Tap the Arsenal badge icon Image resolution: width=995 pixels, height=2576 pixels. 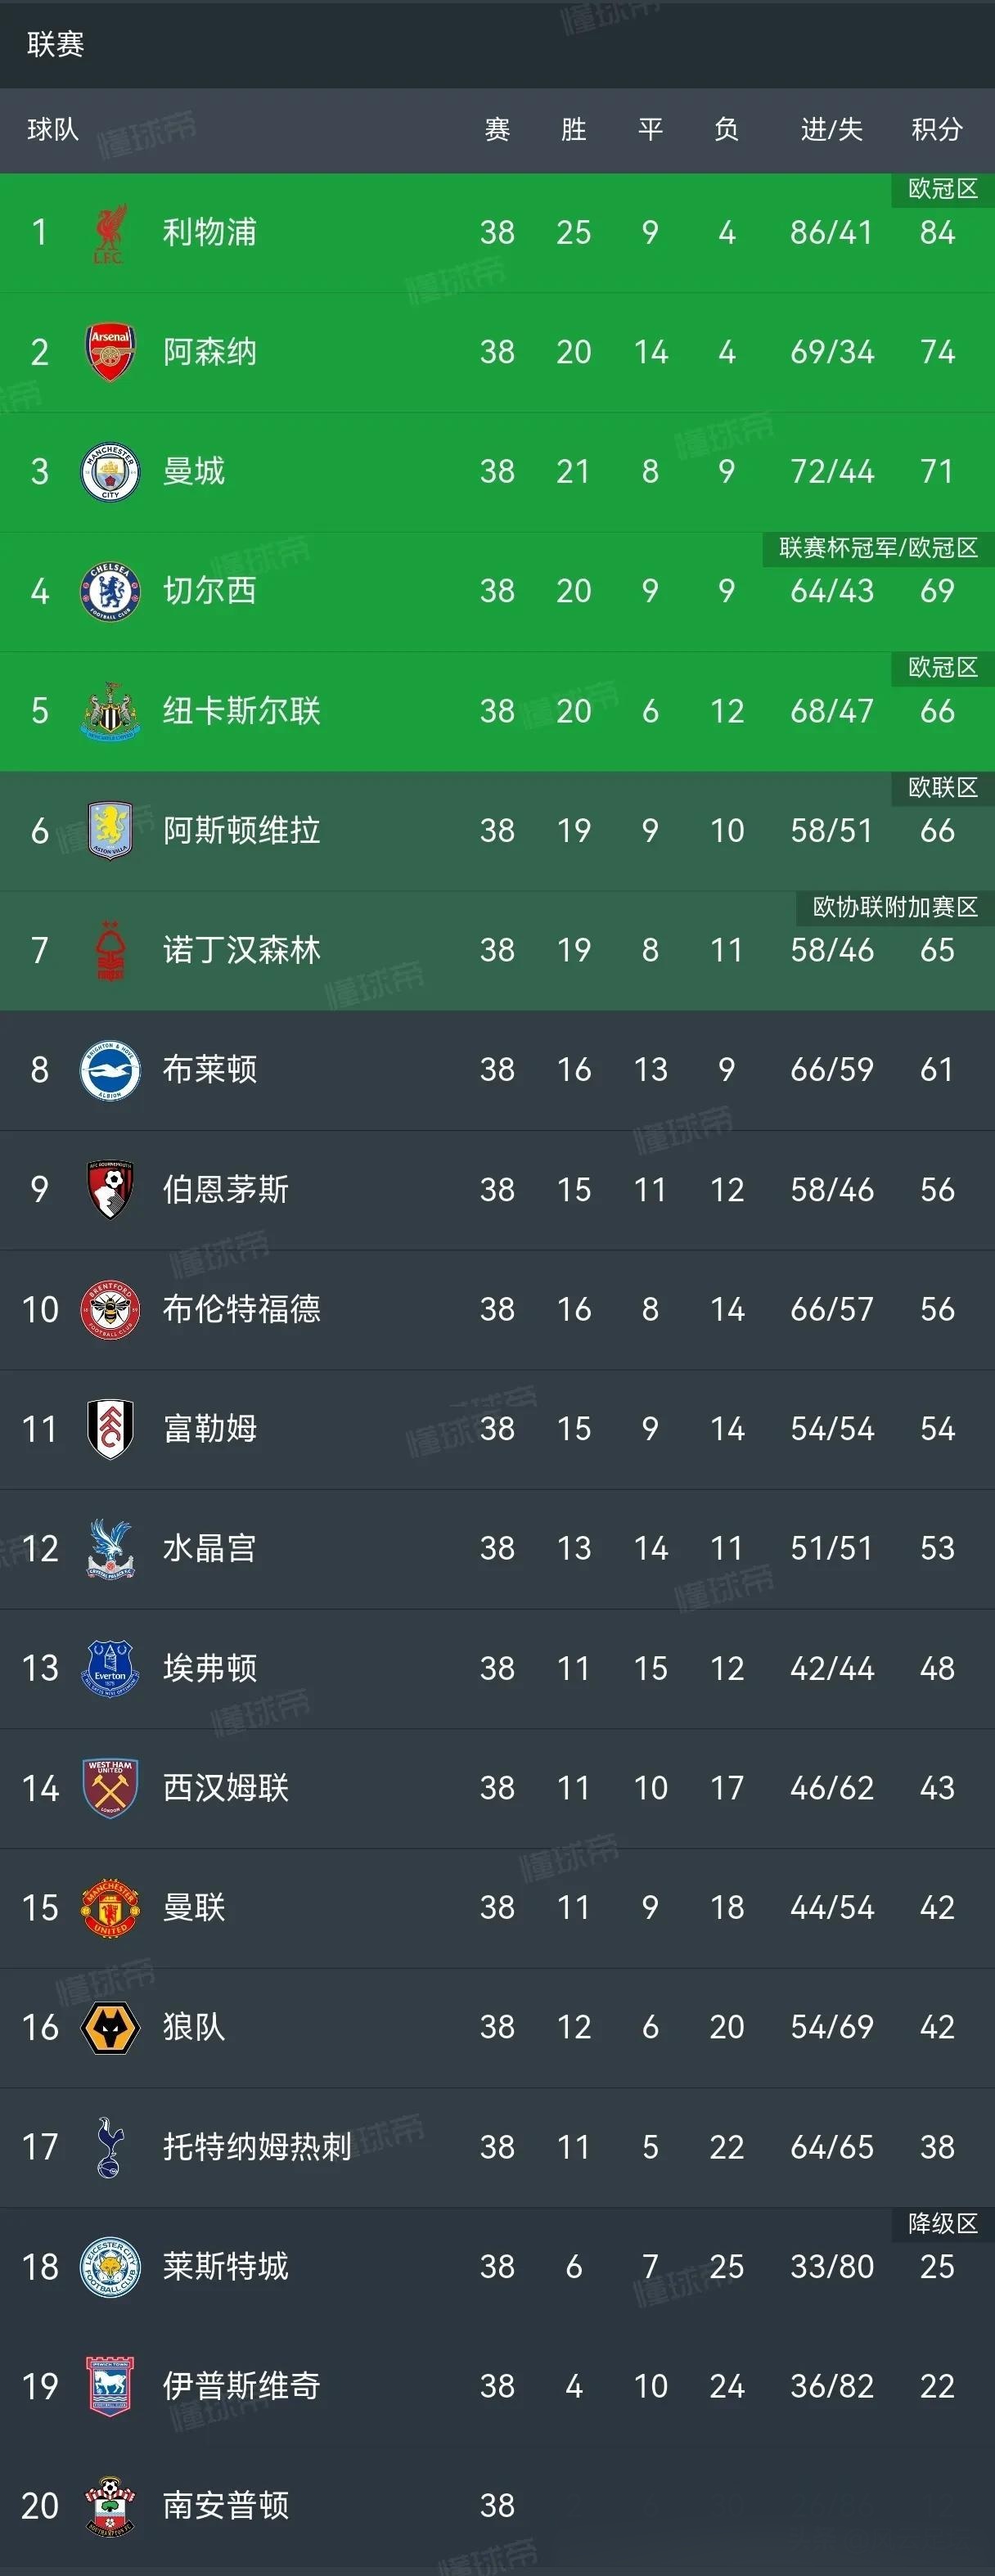pyautogui.click(x=110, y=352)
